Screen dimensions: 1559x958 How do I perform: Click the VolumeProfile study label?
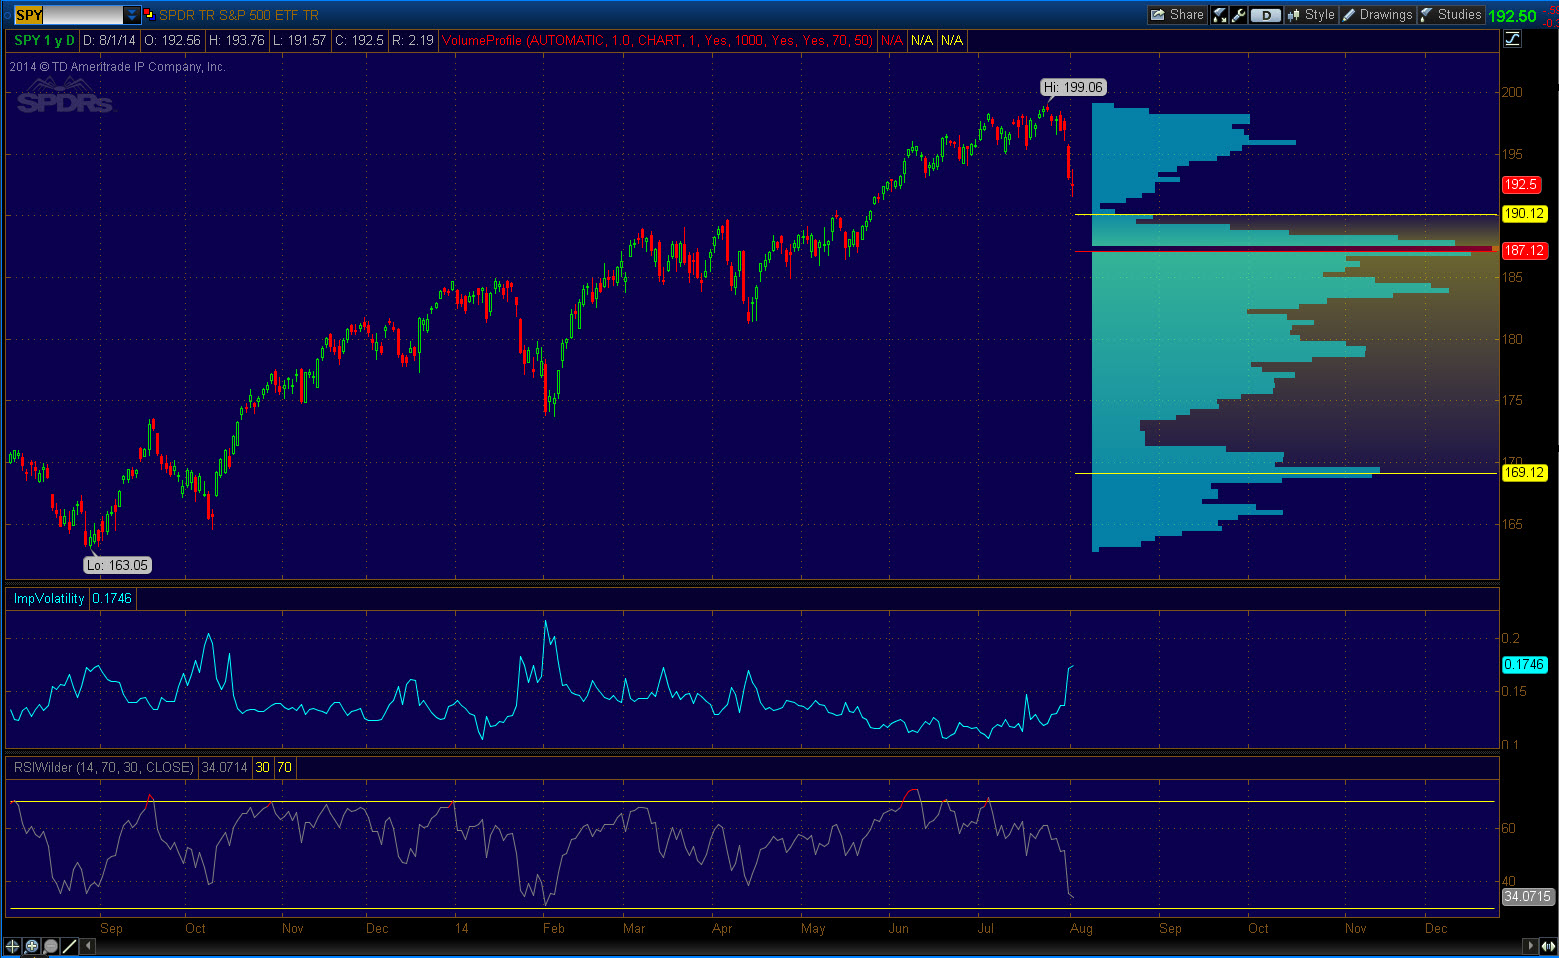(x=658, y=41)
